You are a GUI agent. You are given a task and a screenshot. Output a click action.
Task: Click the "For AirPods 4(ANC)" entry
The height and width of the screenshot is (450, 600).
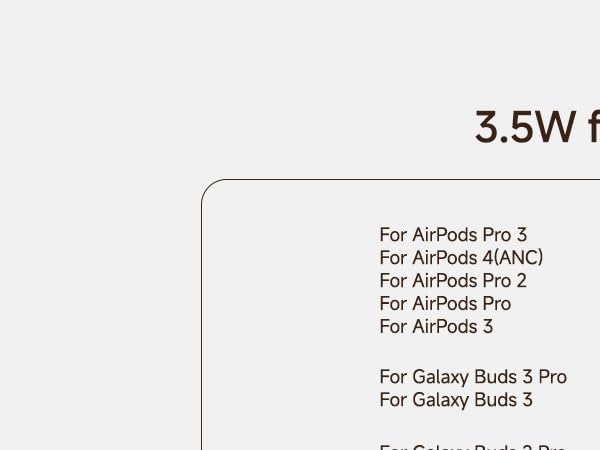tap(461, 258)
